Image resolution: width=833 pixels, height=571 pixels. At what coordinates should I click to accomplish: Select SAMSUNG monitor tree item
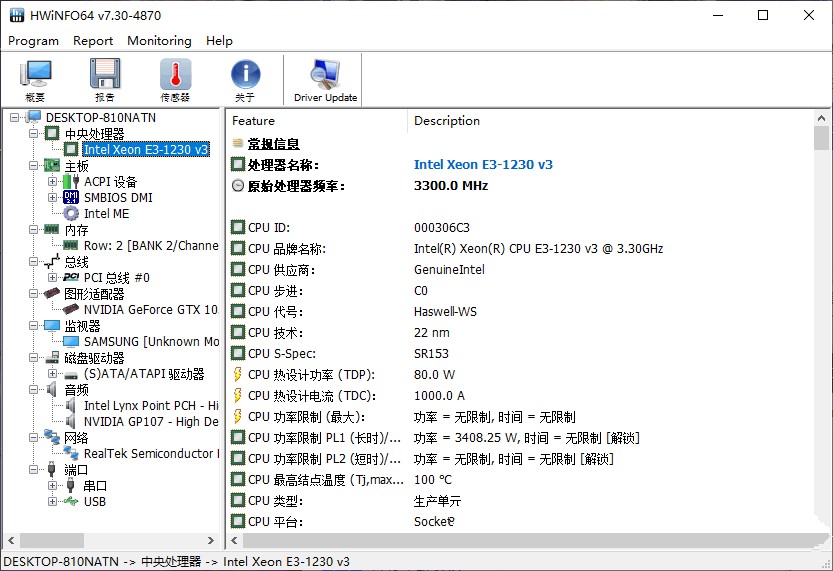[151, 342]
